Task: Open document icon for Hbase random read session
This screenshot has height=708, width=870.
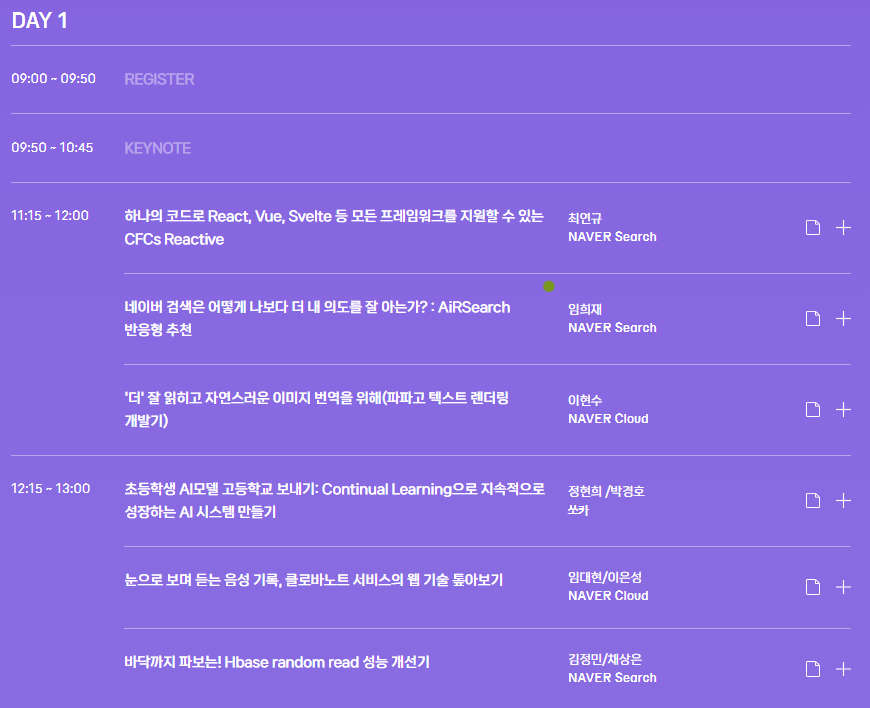Action: tap(813, 669)
